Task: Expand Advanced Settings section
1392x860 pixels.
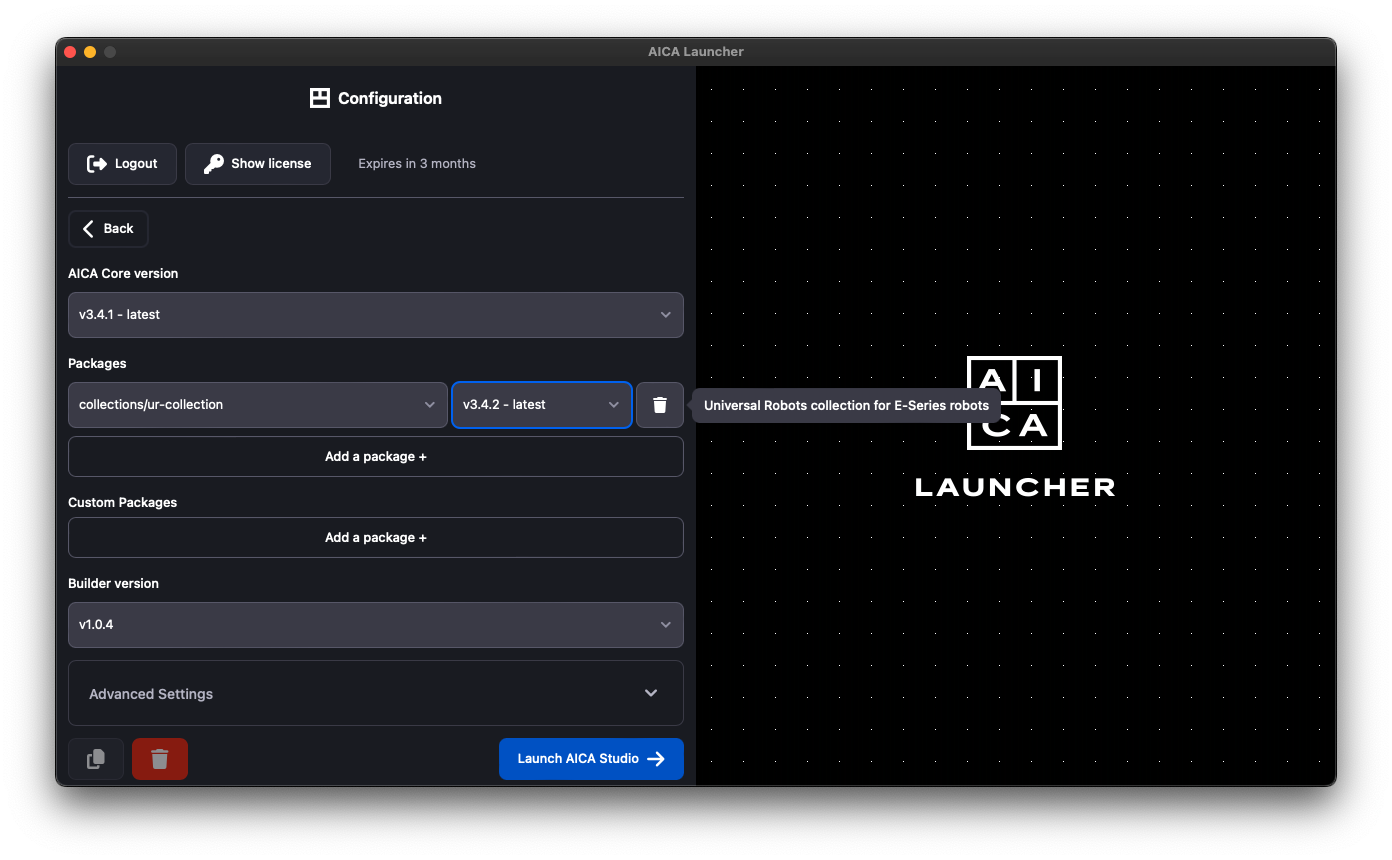Action: tap(376, 693)
